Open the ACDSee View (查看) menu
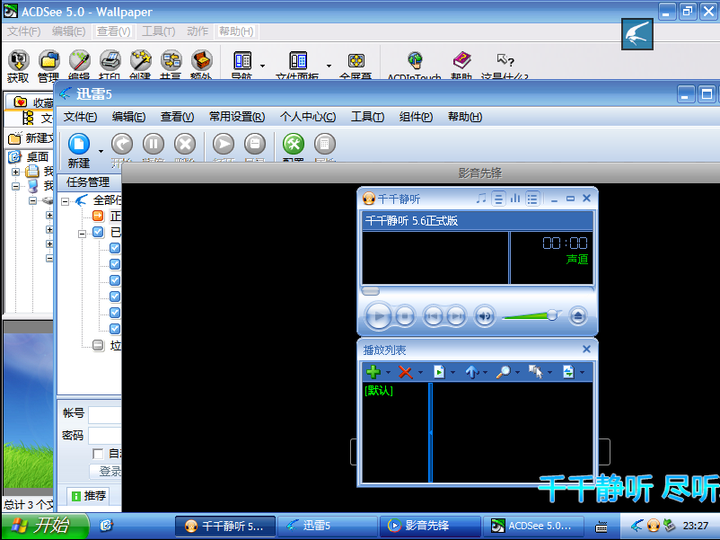The width and height of the screenshot is (720, 540). [x=113, y=31]
